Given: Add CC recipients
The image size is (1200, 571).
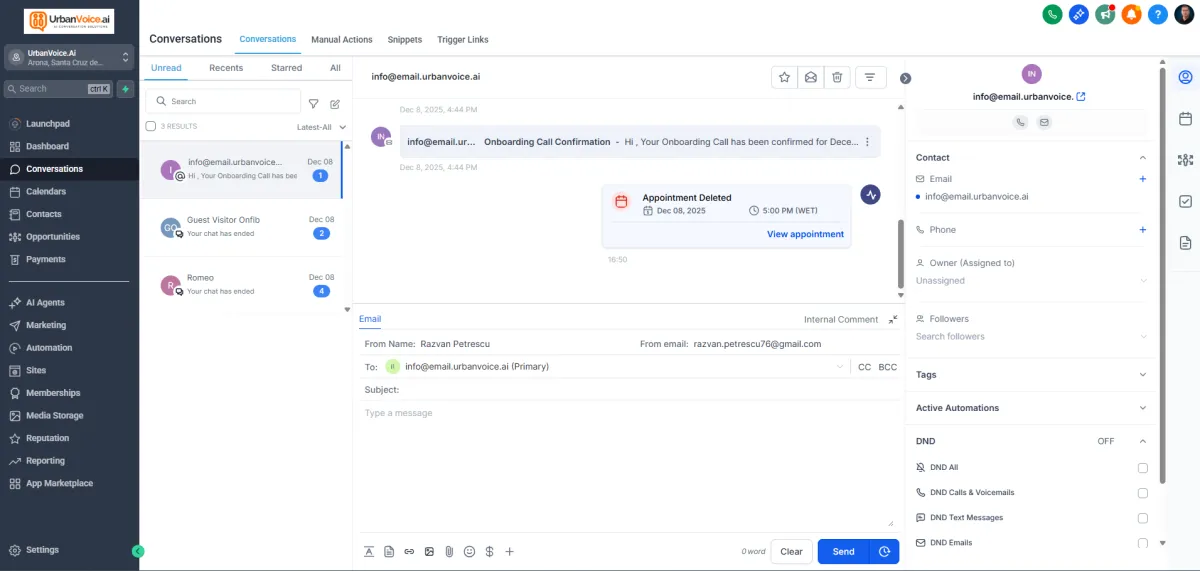Looking at the screenshot, I should point(865,367).
